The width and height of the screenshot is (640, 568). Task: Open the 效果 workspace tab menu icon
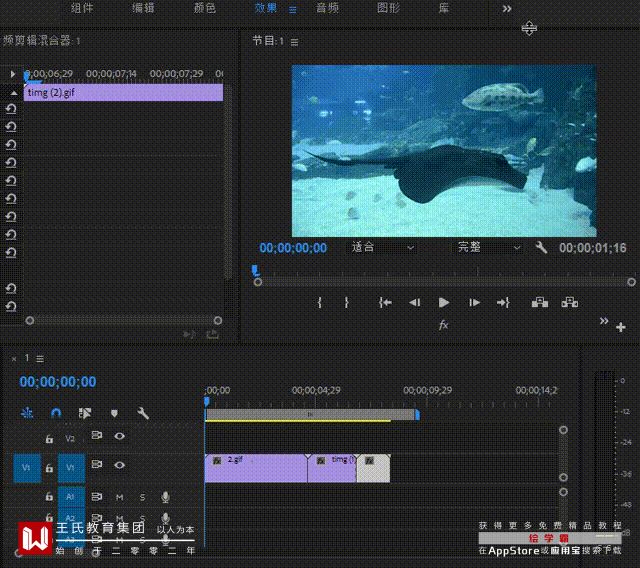click(293, 10)
